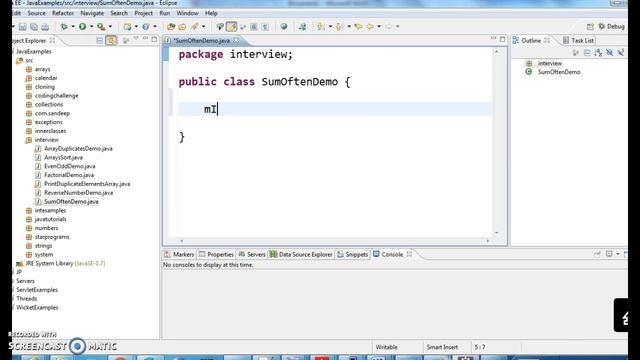Click the editor vertical scrollbar down arrow
This screenshot has height=360, width=640.
[x=496, y=233]
